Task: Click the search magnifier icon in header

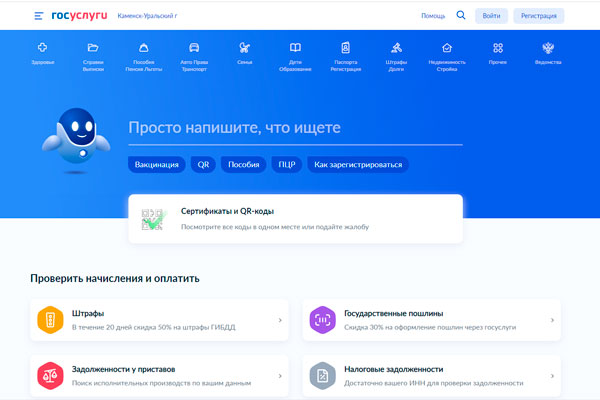Action: 461,15
